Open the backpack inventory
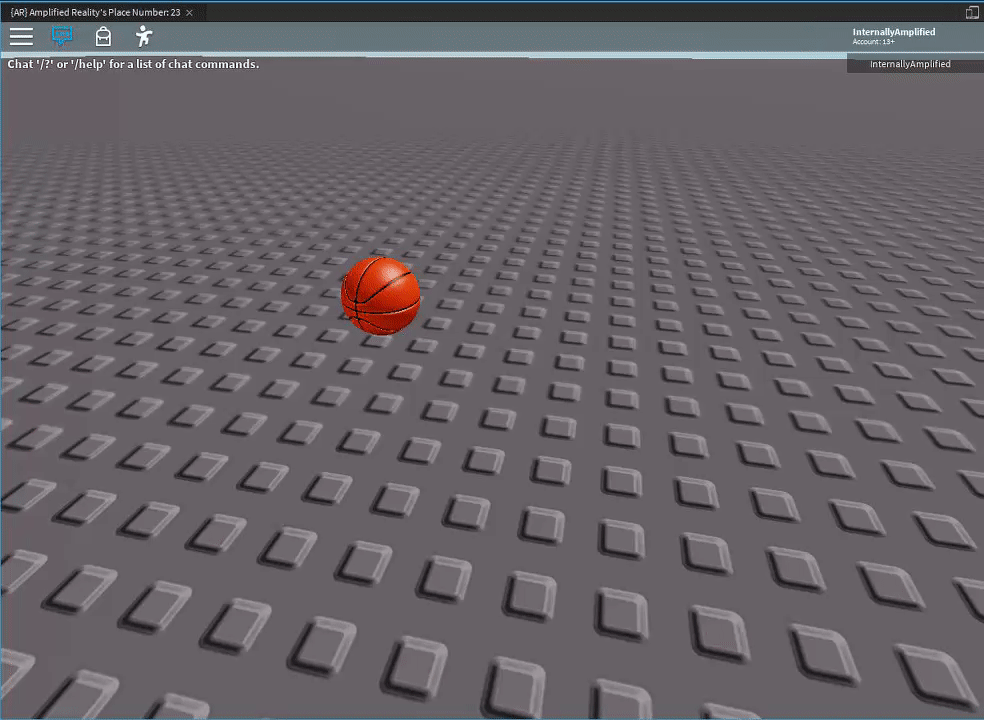Screen dimensions: 984x720 coord(104,36)
